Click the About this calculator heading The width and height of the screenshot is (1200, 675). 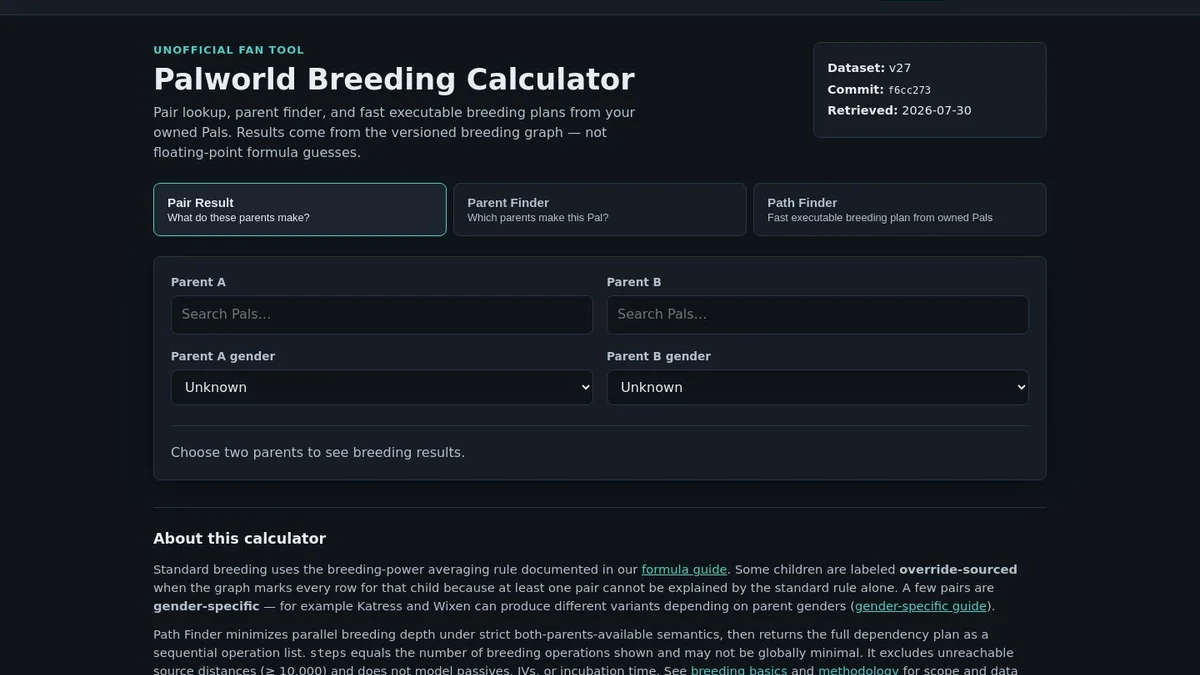point(239,538)
